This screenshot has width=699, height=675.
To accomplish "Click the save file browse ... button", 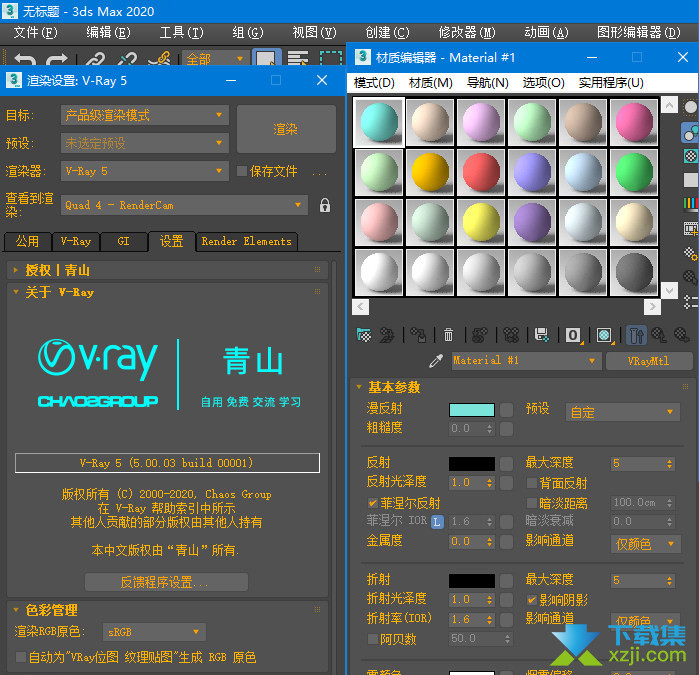I will pos(320,173).
